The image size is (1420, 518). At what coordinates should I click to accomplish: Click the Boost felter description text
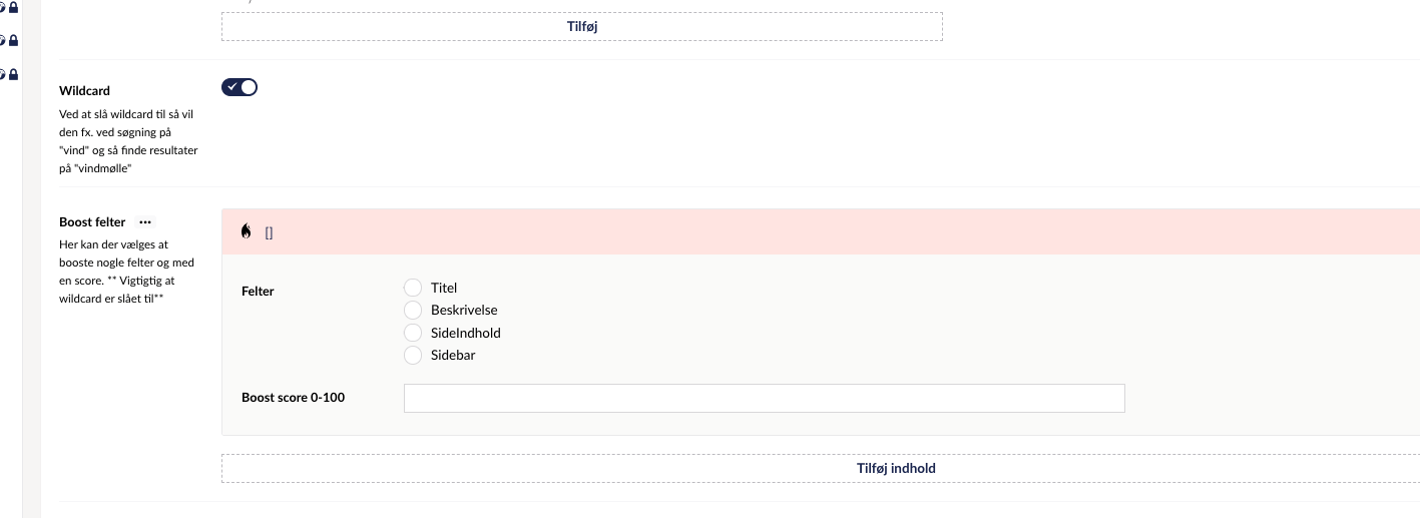click(127, 271)
